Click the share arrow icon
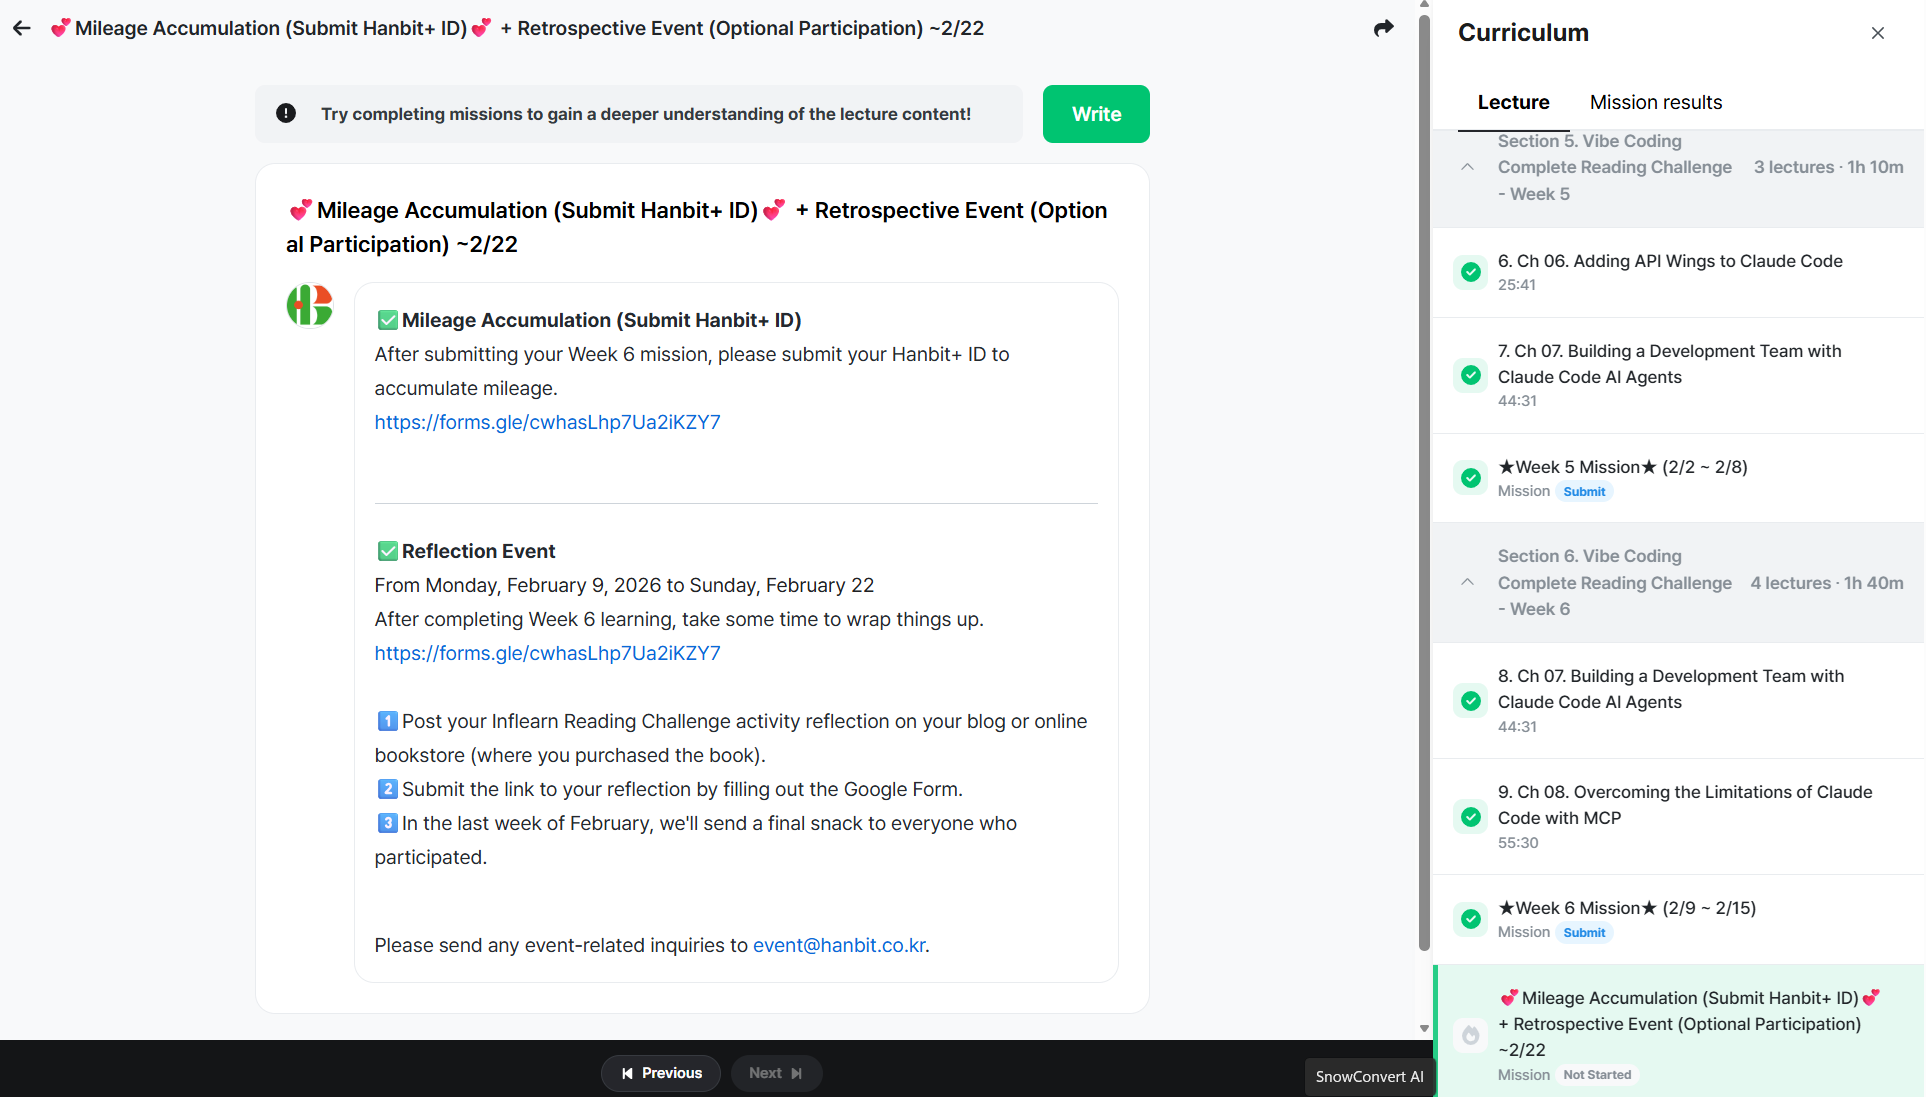 1383,28
